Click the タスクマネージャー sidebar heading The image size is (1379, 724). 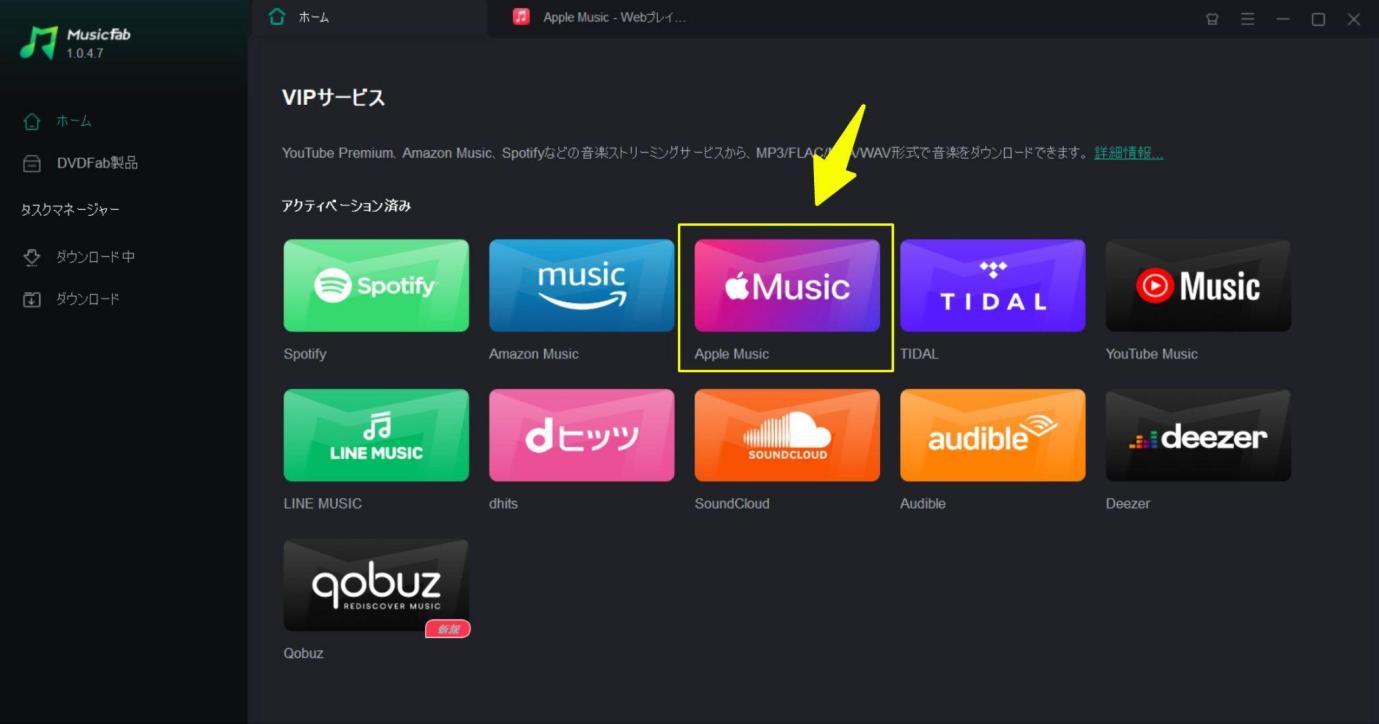(x=70, y=210)
